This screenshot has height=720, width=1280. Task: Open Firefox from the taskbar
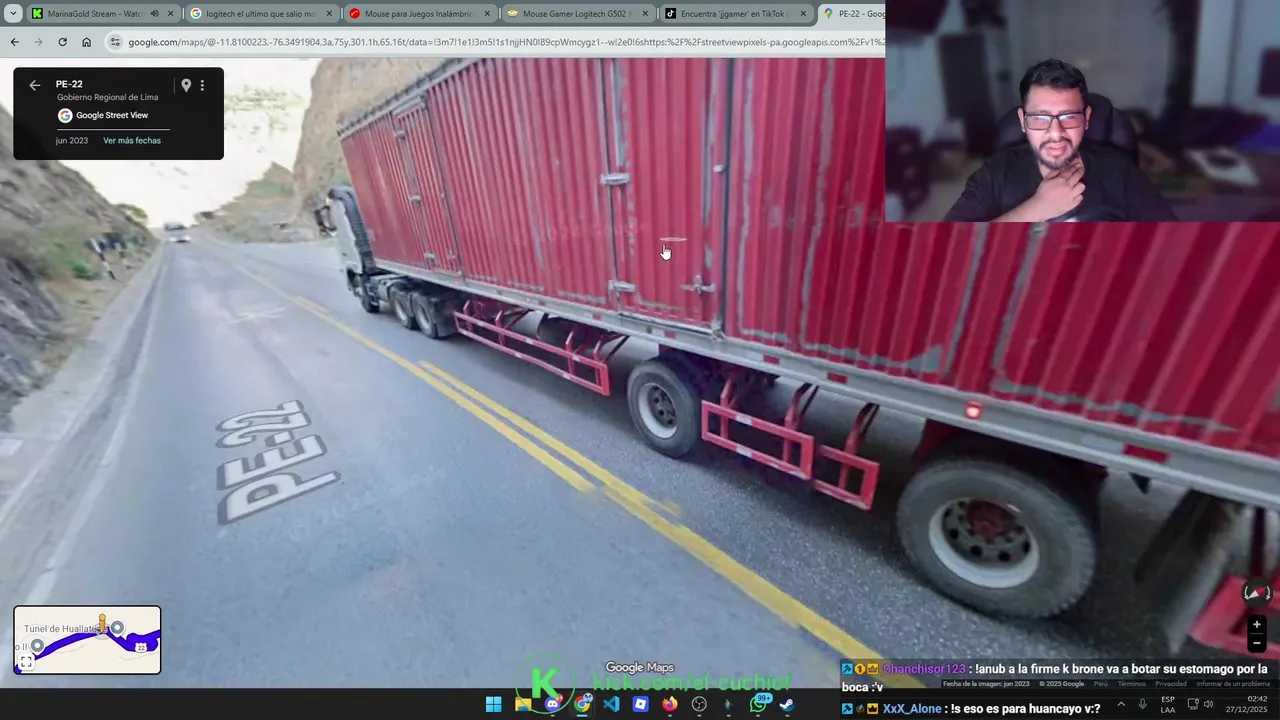point(670,704)
